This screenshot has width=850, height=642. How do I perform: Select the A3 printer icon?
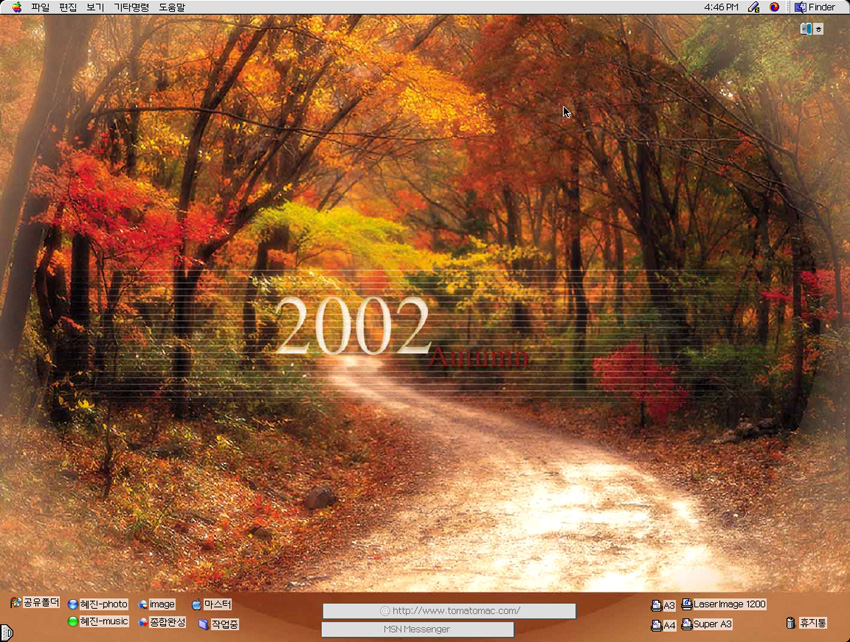pyautogui.click(x=656, y=606)
